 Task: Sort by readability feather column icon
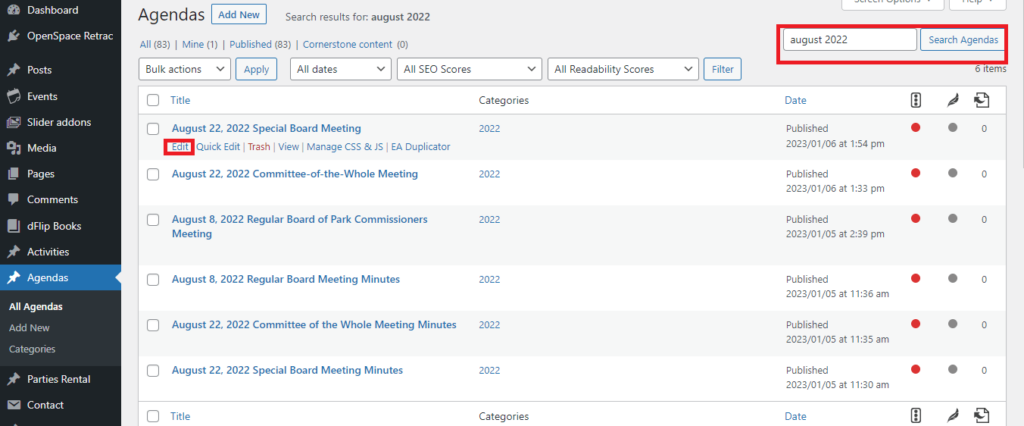953,100
